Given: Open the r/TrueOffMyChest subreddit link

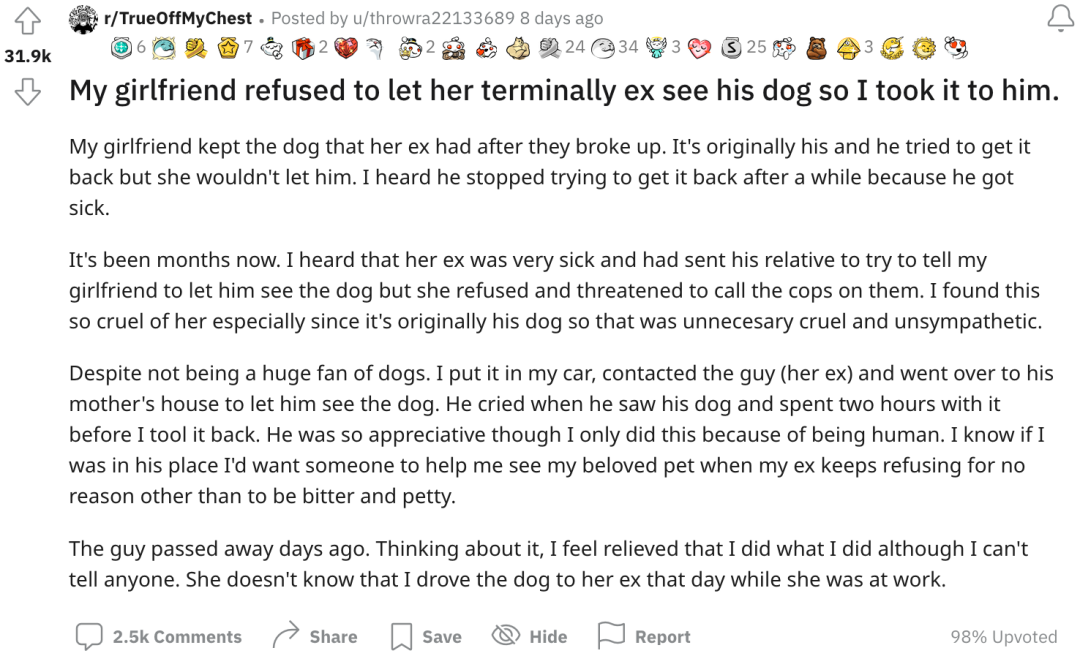Looking at the screenshot, I should (x=178, y=18).
